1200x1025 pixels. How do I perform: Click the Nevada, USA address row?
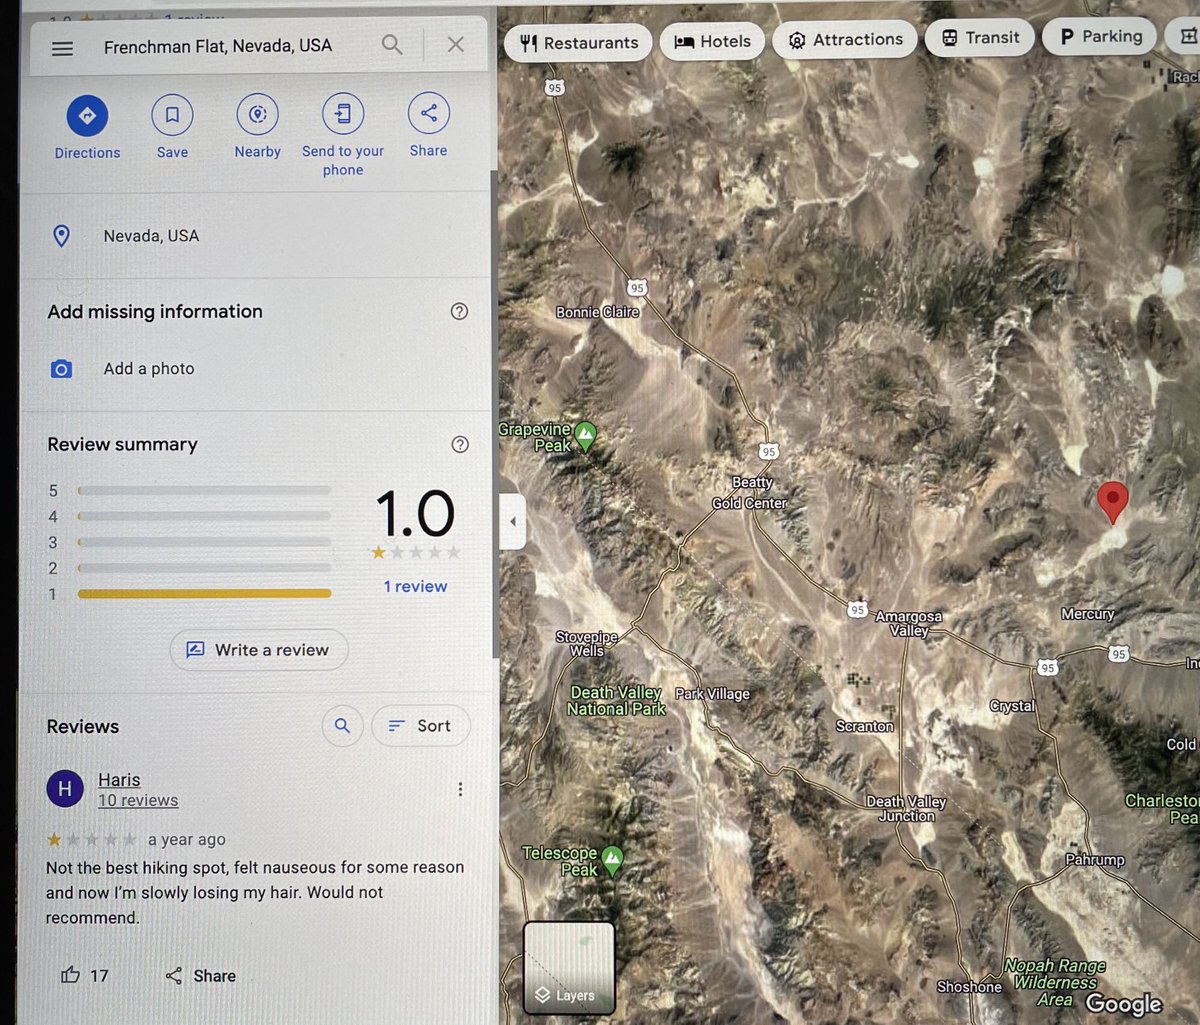pos(255,236)
